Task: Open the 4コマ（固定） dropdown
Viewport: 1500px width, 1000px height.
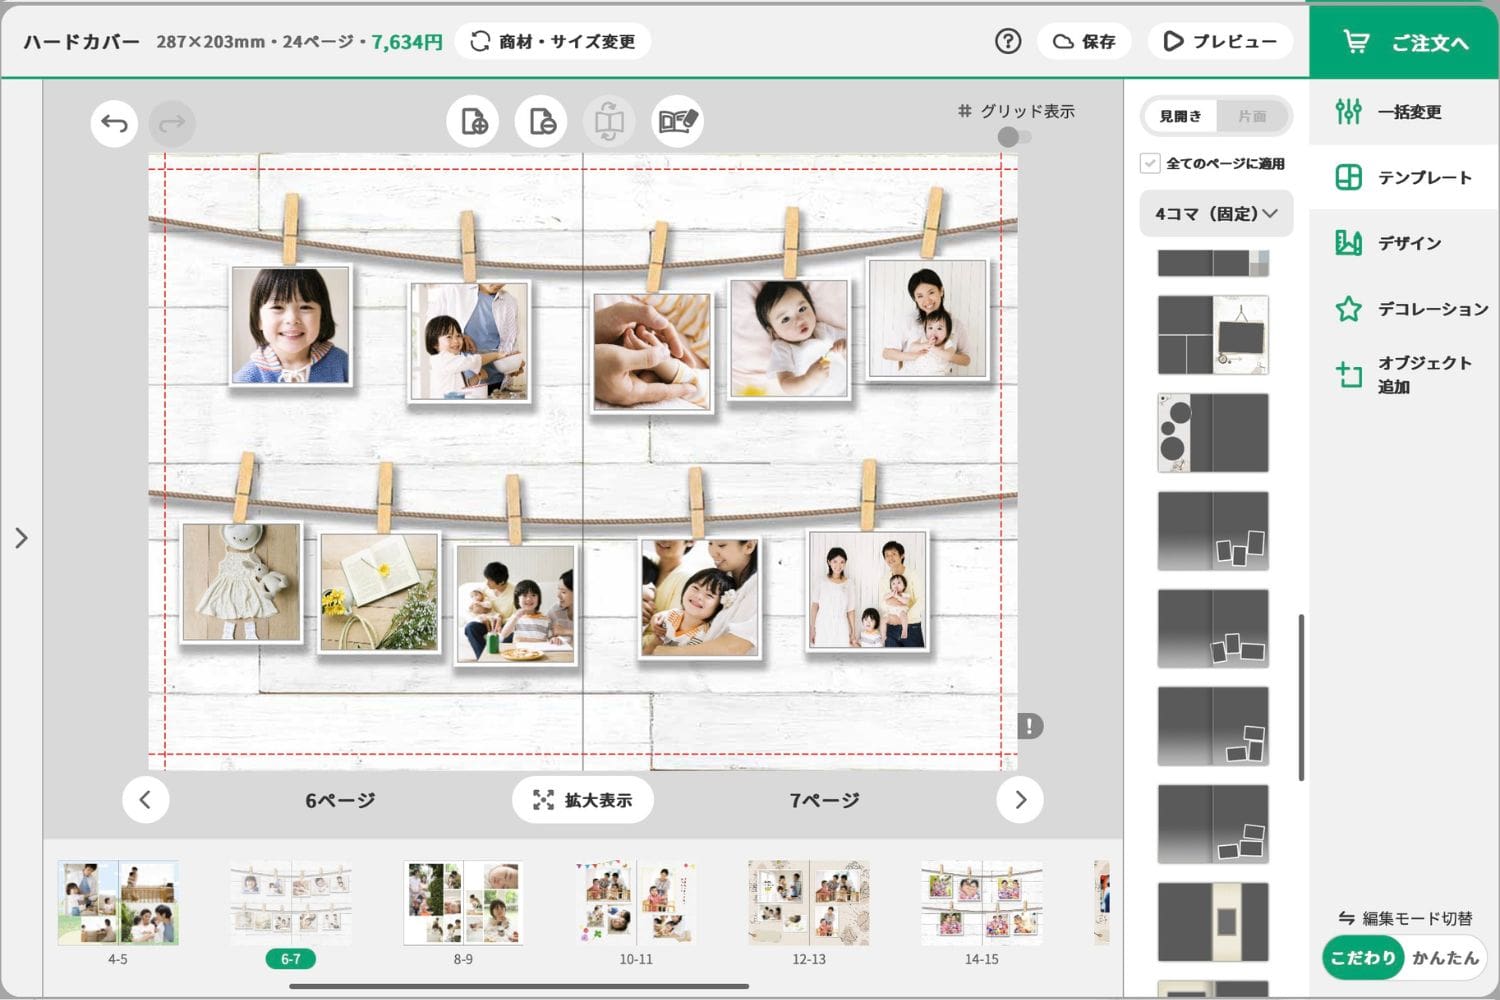Action: [1216, 214]
